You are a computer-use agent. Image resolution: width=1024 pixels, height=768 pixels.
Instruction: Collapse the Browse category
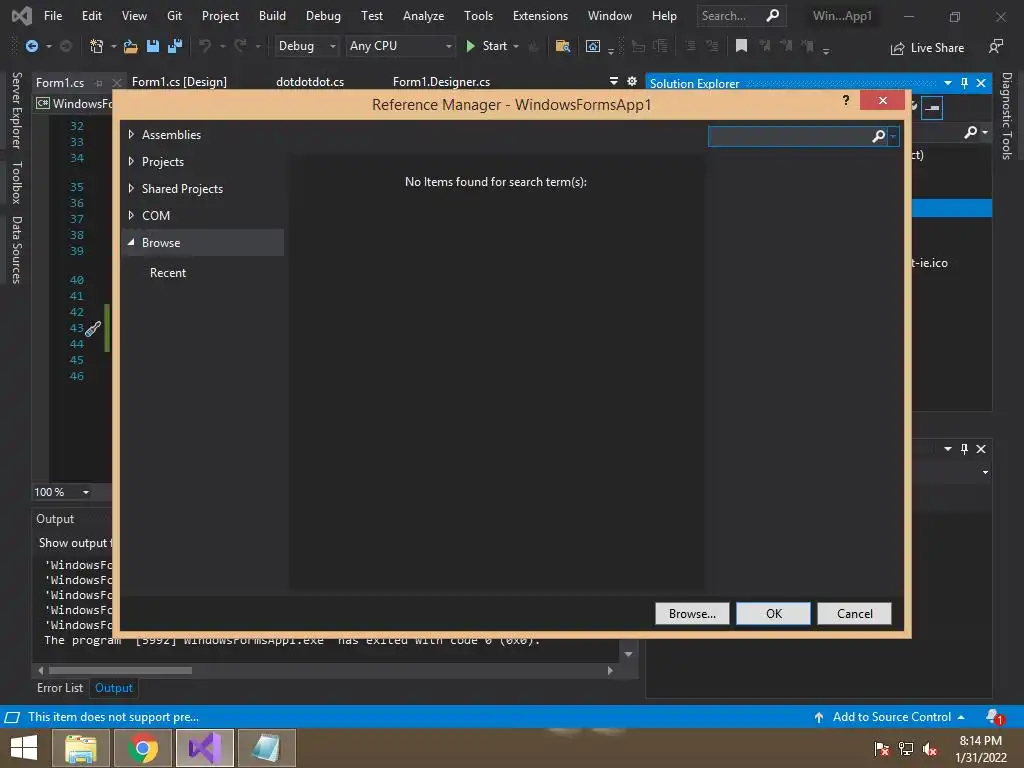coord(131,242)
